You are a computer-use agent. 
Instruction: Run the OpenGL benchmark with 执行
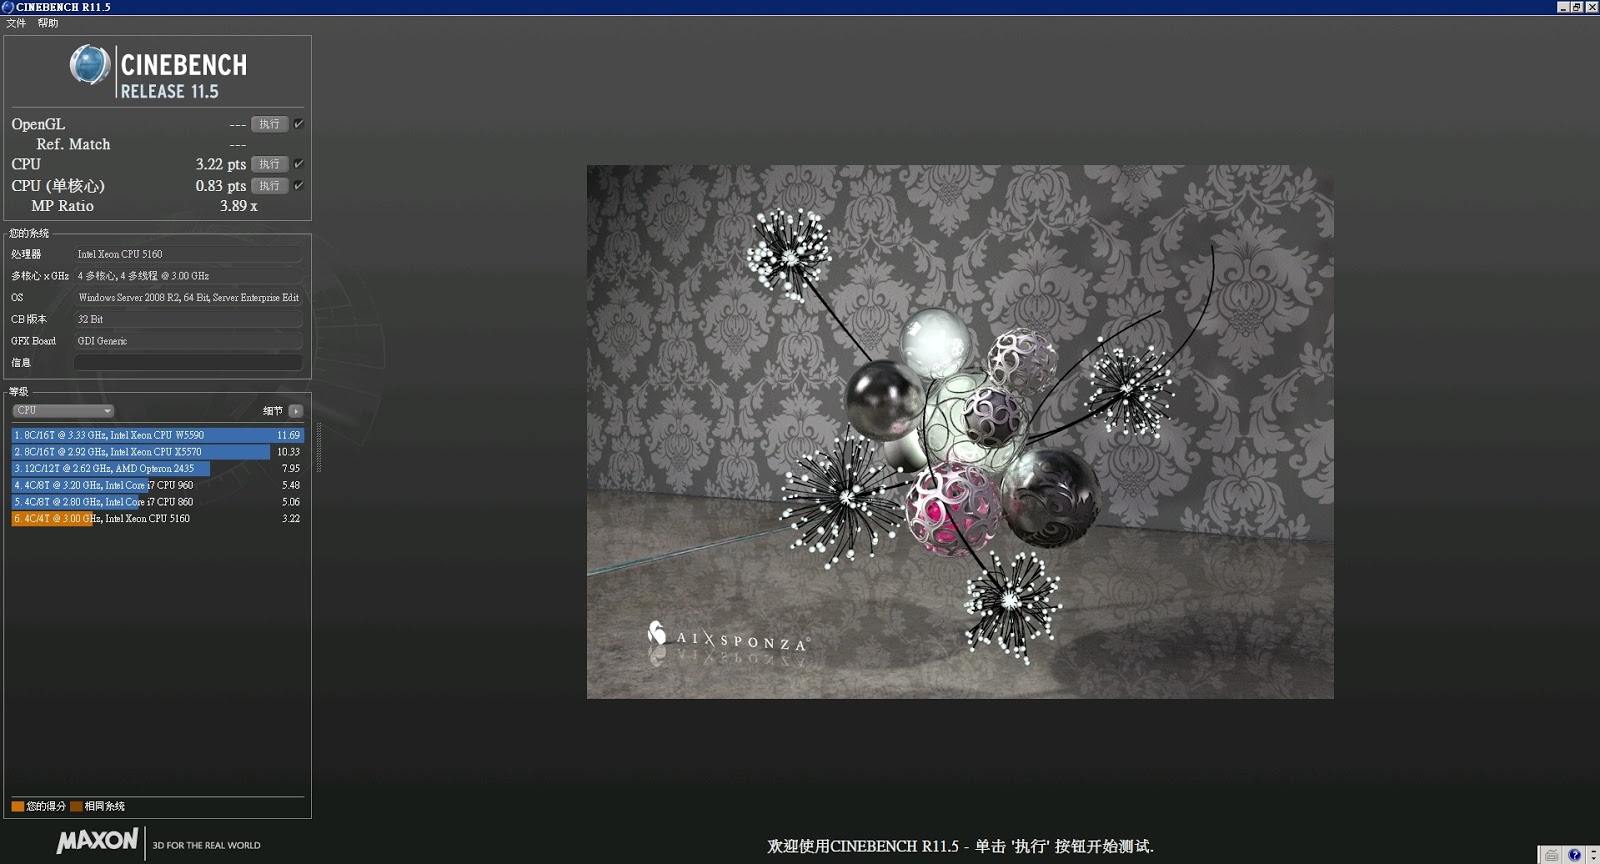(x=270, y=124)
